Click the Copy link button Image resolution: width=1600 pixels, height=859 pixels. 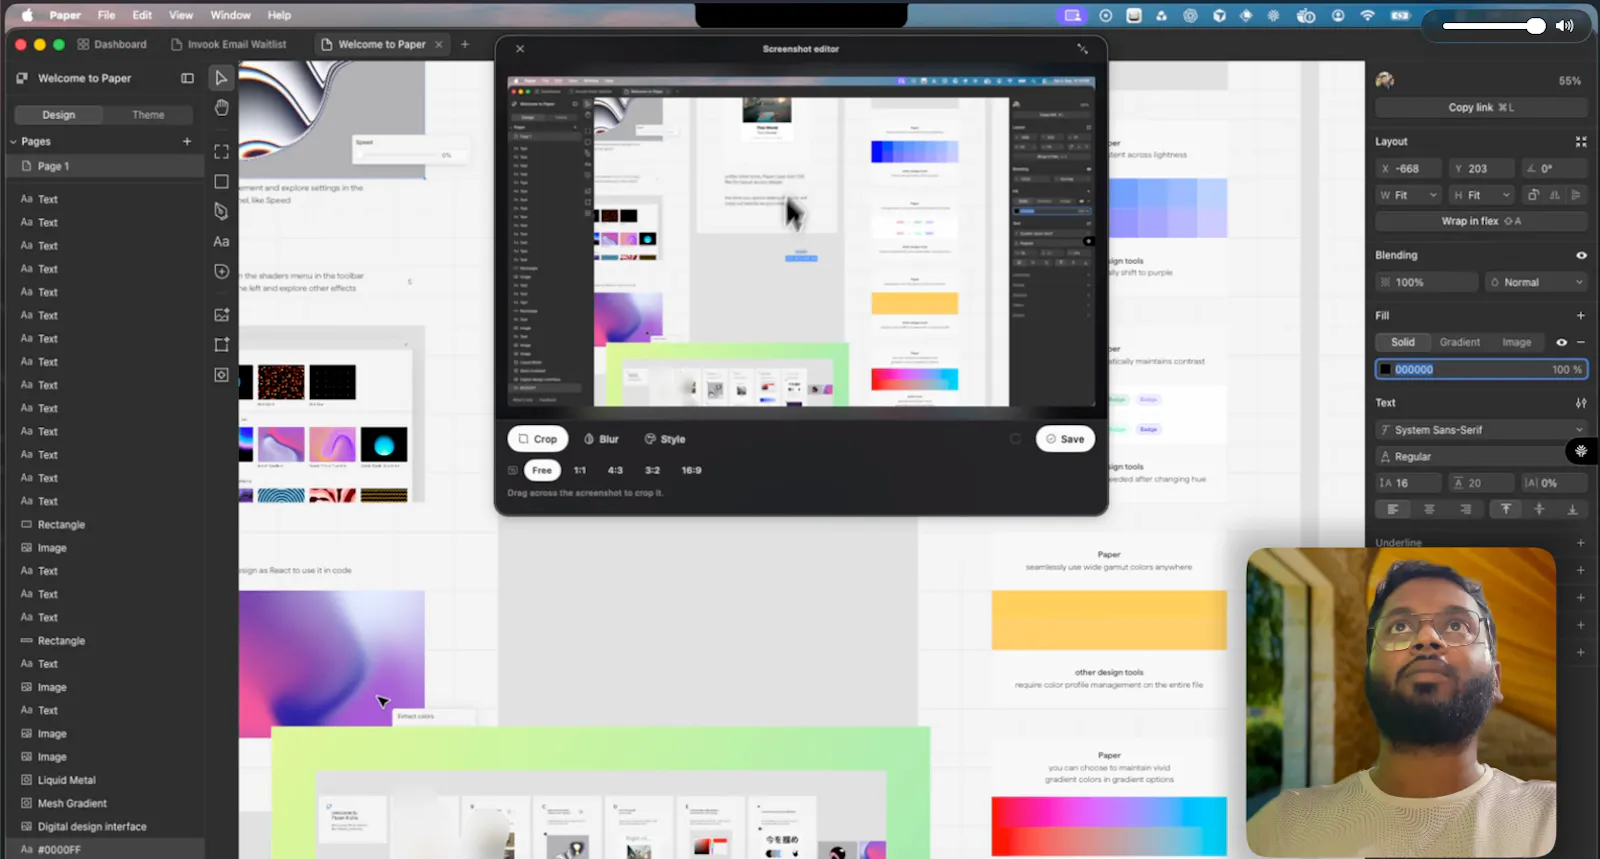(1481, 108)
